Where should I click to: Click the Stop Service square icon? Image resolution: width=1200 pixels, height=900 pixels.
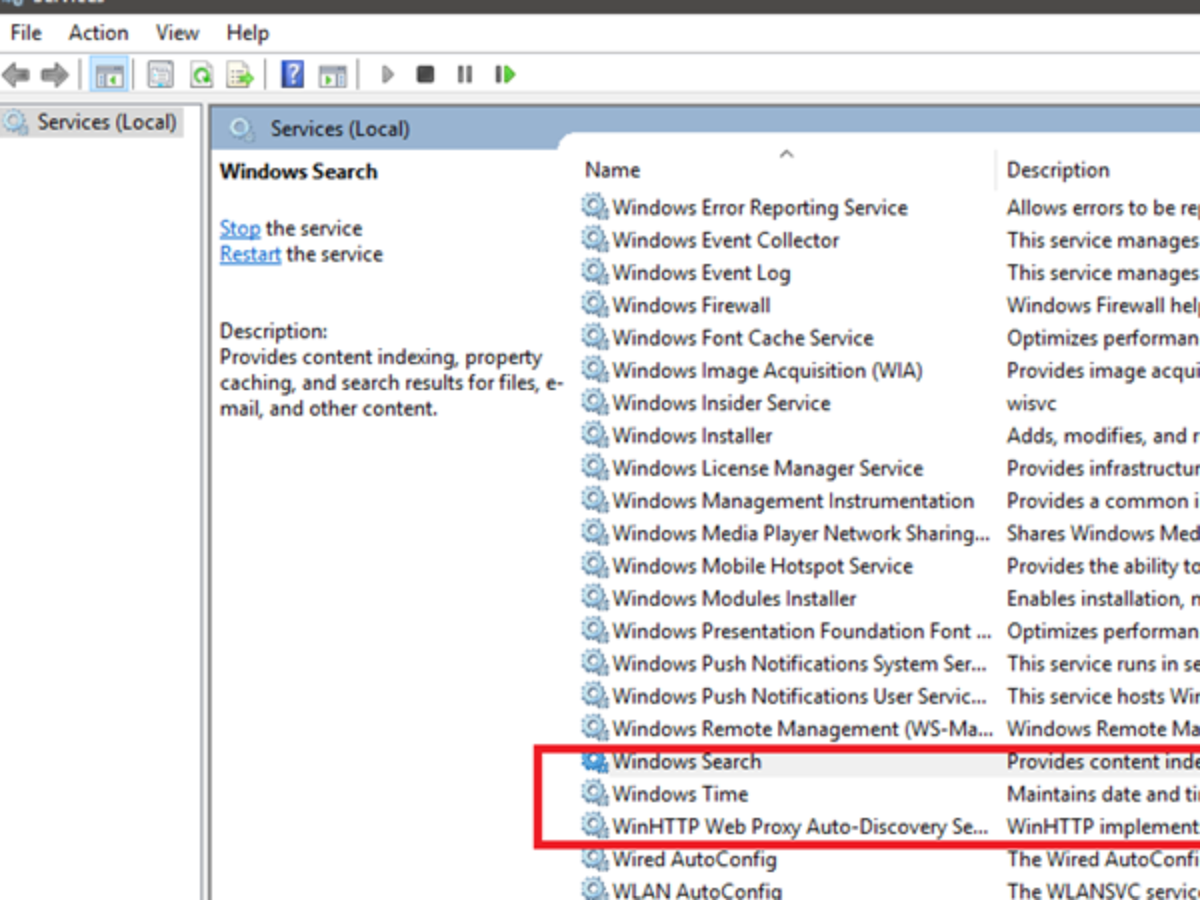426,74
